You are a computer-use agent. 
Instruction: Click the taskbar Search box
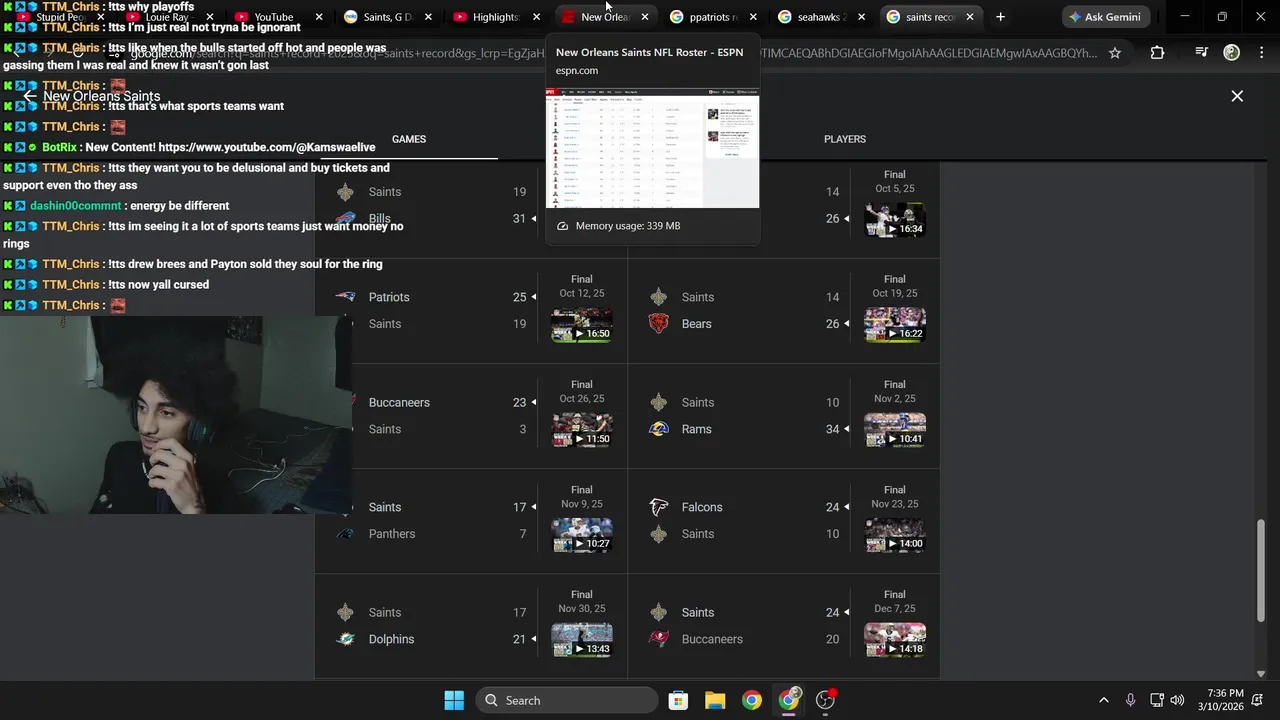click(567, 700)
